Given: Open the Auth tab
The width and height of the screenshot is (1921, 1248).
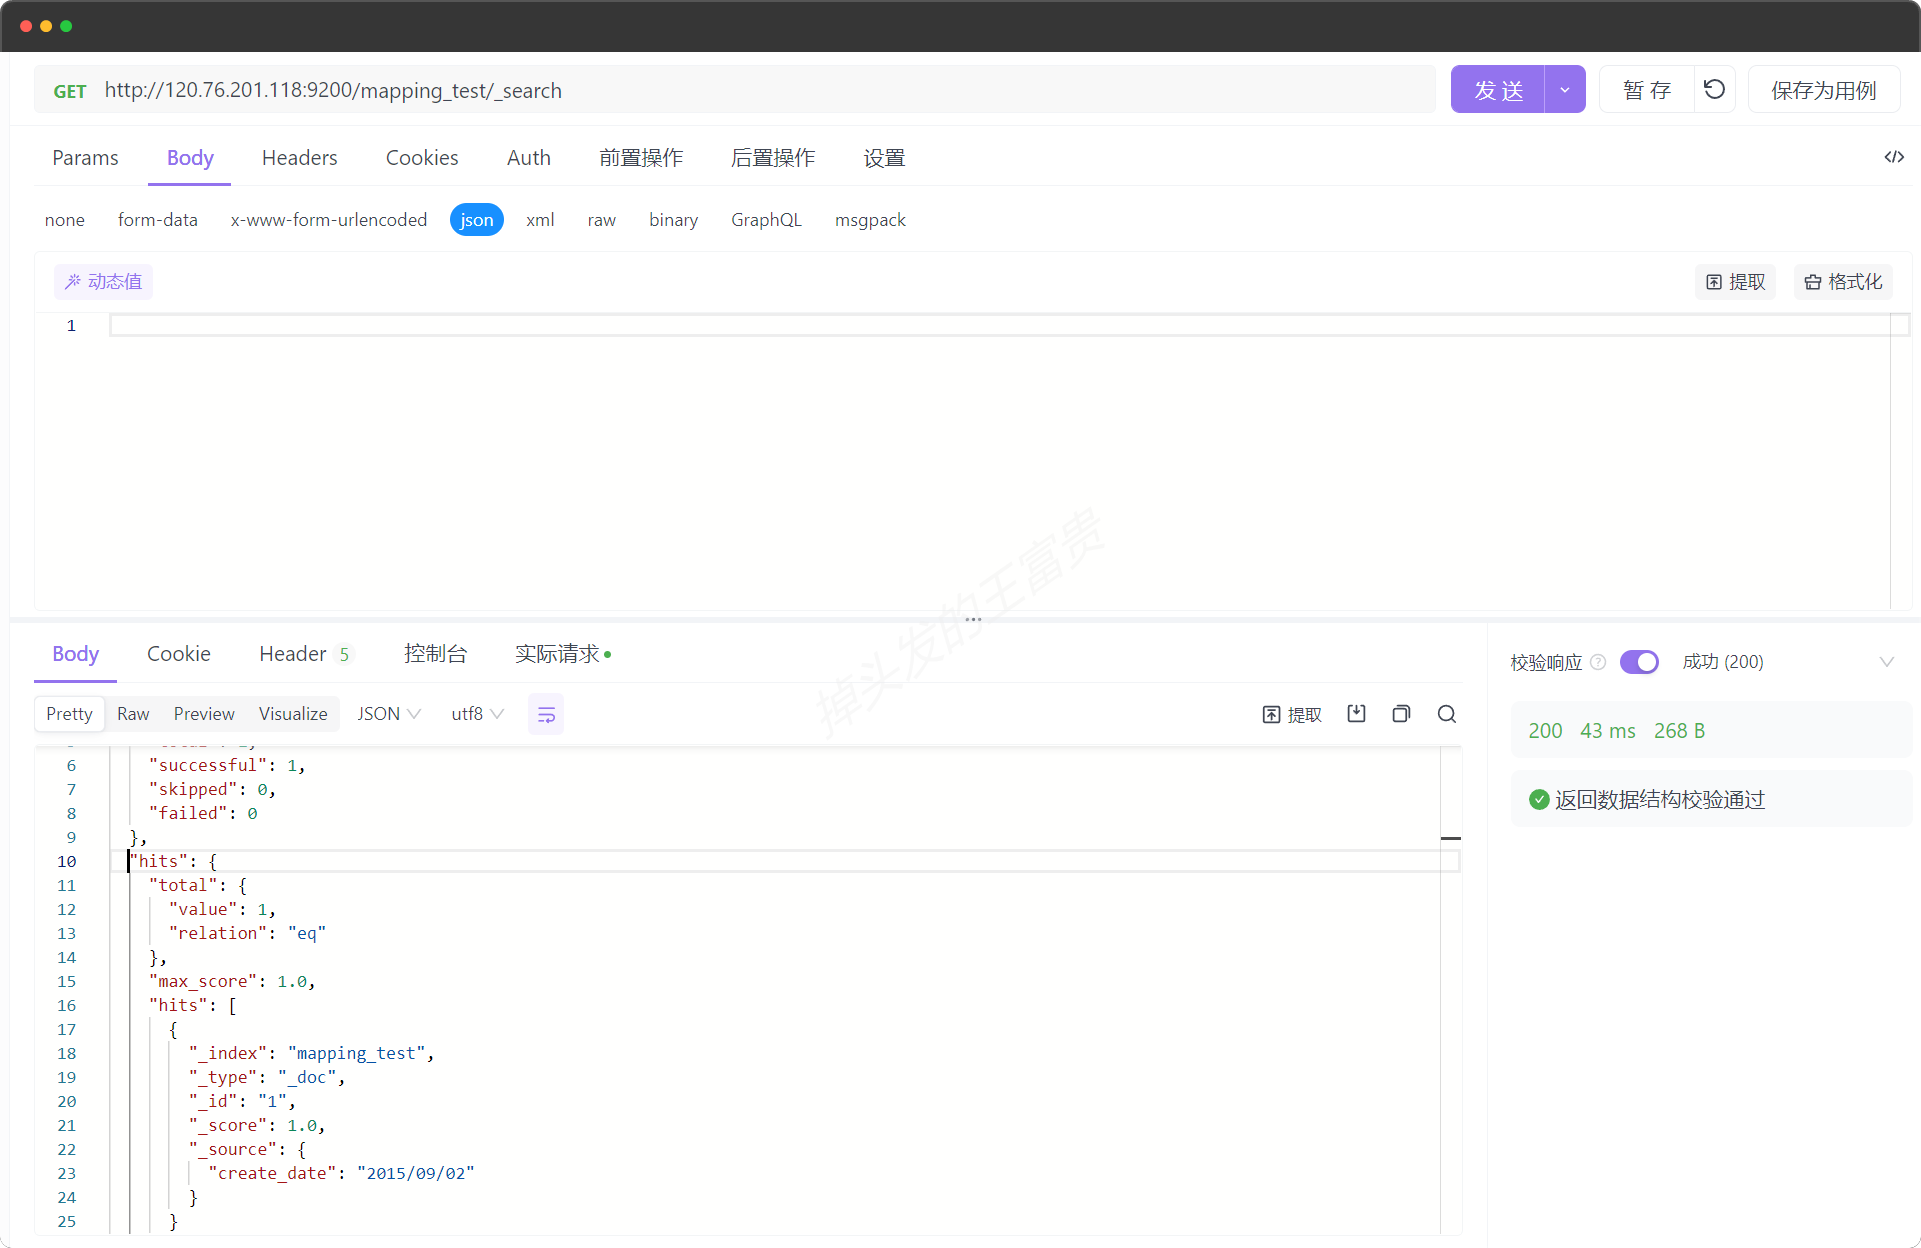Looking at the screenshot, I should pyautogui.click(x=529, y=158).
